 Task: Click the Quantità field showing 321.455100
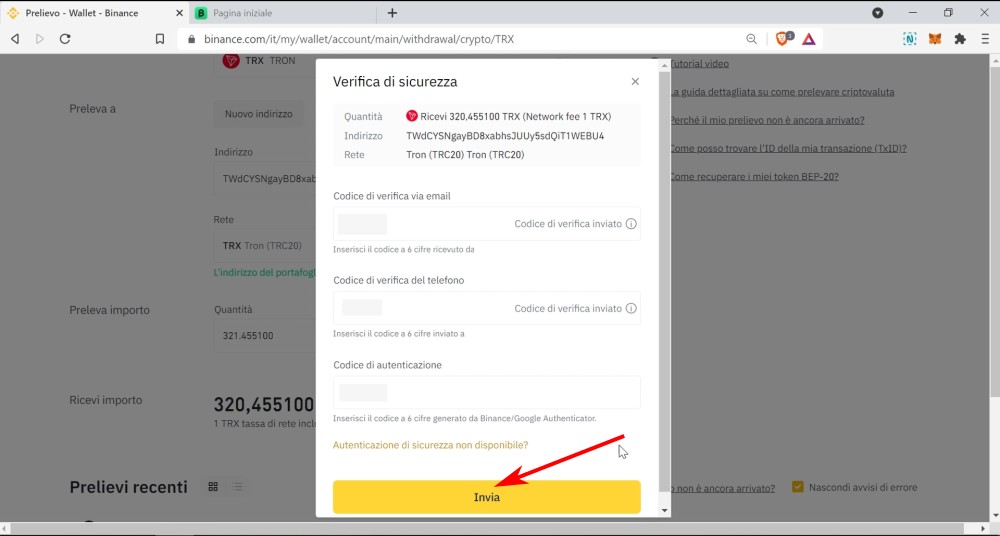[265, 336]
